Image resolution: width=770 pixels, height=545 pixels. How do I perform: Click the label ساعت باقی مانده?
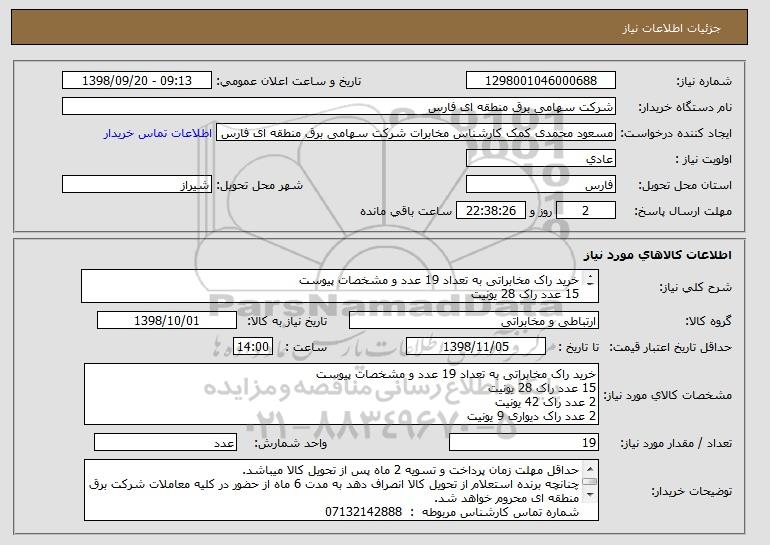(406, 211)
